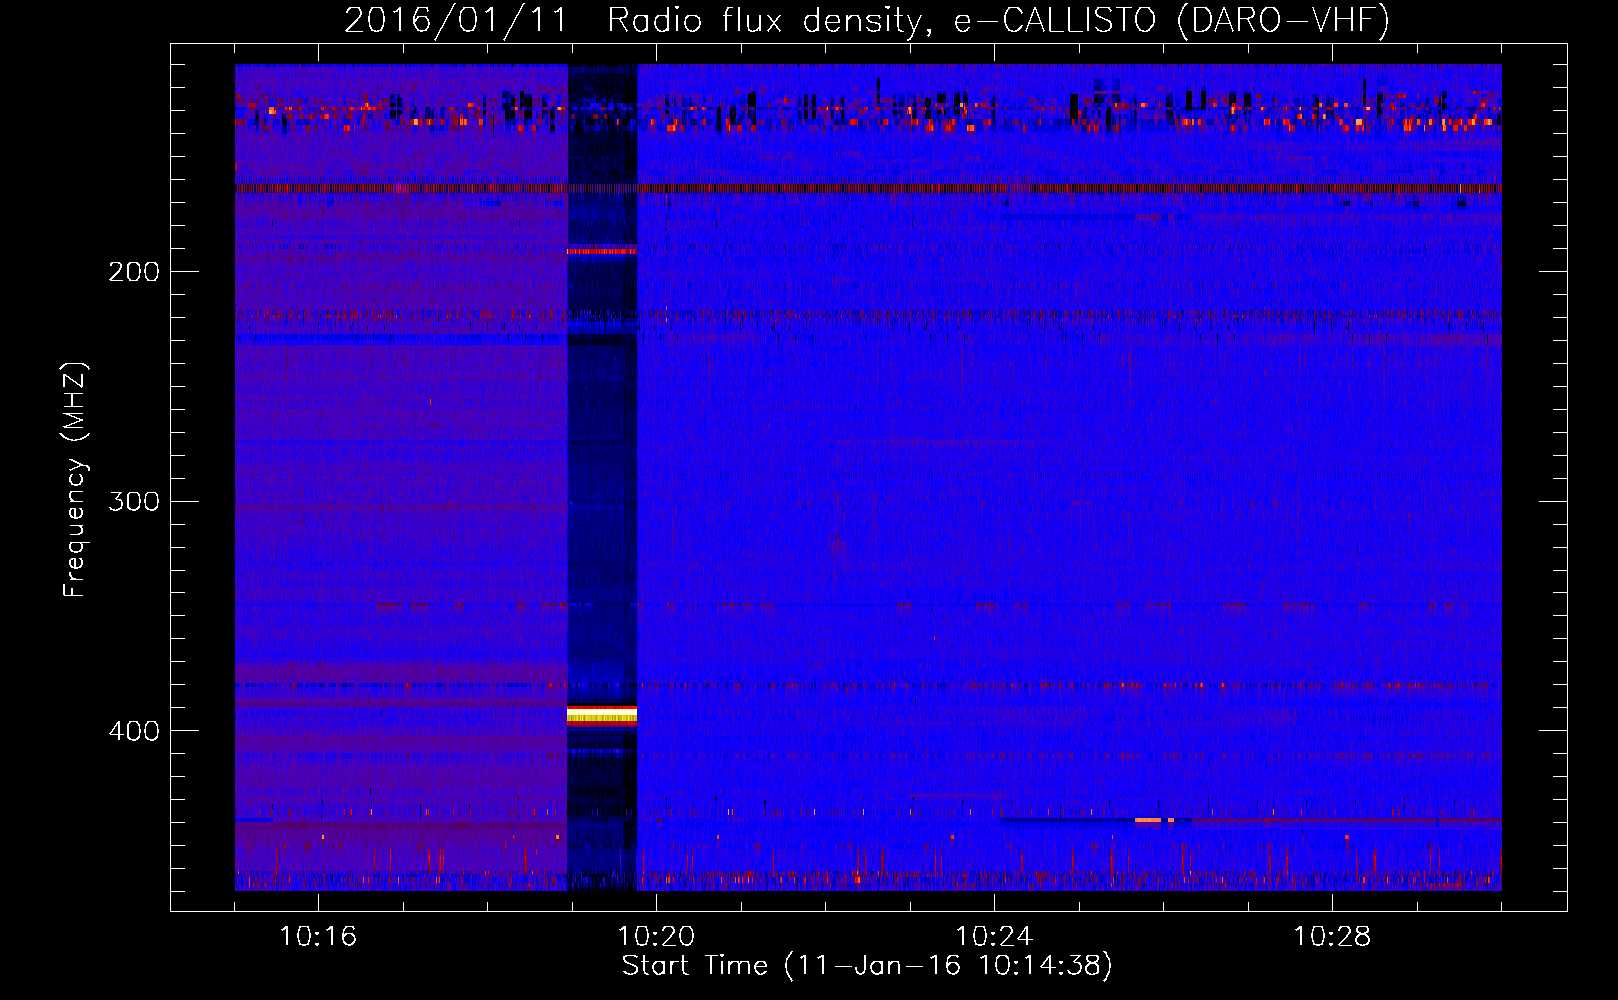Click the 'Frequency (MHZ)' axis label
Image resolution: width=1618 pixels, height=1000 pixels.
[76, 479]
